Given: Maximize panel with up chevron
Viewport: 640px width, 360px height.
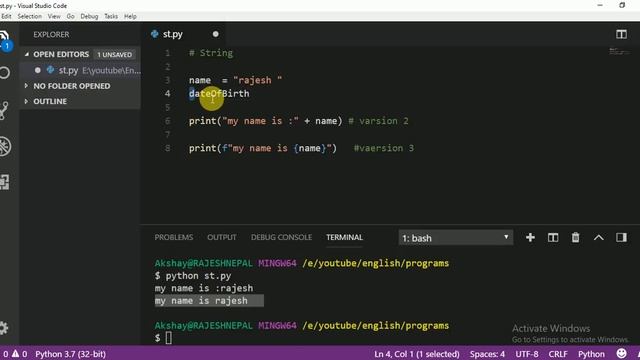Looking at the screenshot, I should click(x=598, y=238).
